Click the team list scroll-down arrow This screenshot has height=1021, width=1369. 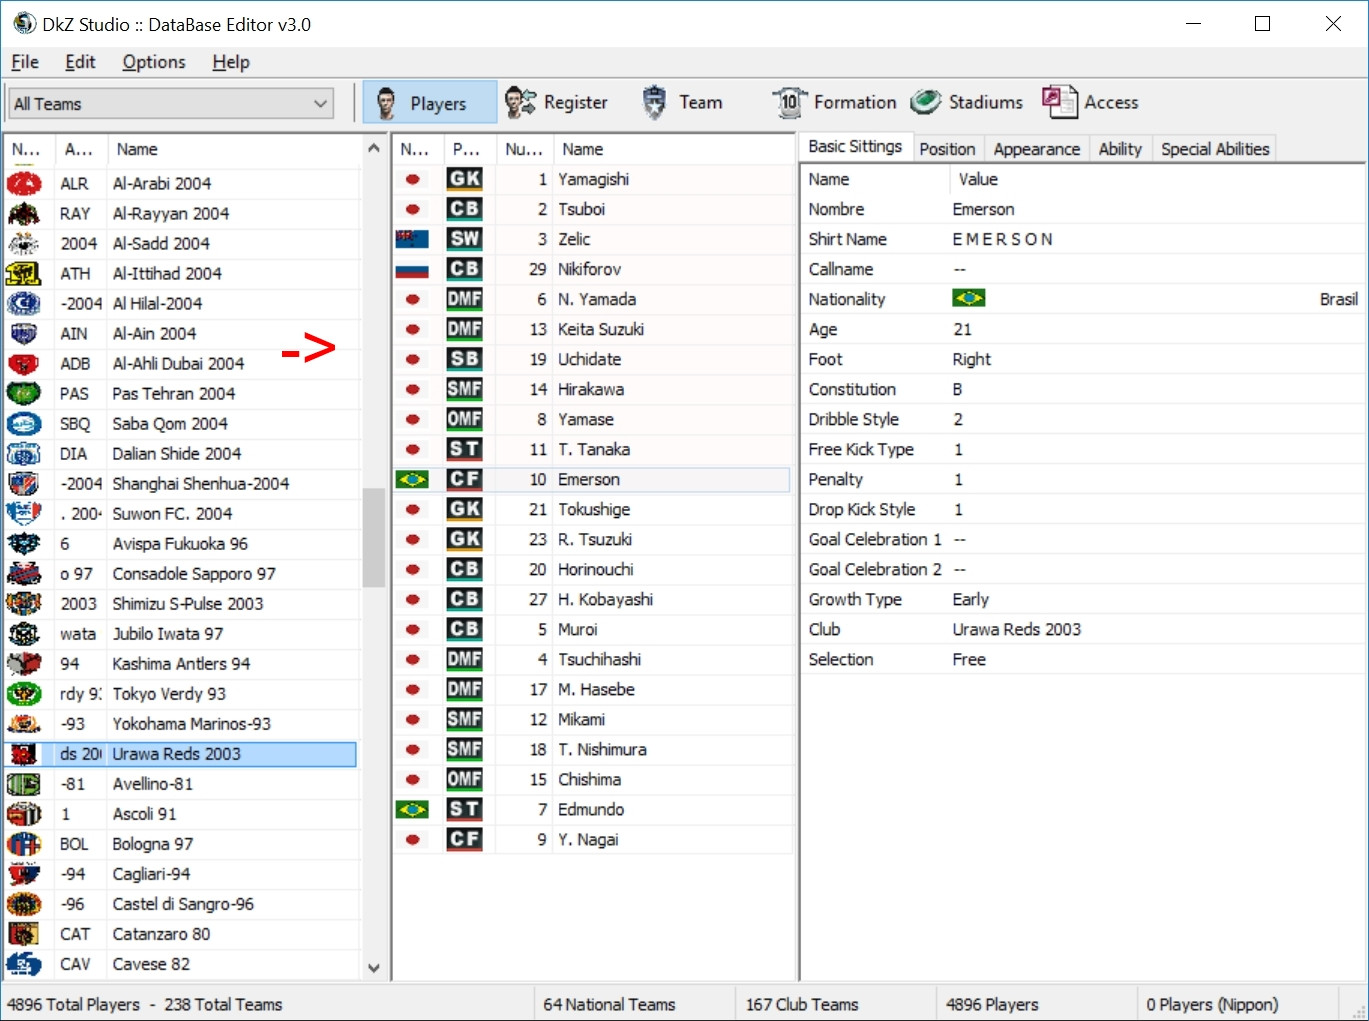[374, 968]
